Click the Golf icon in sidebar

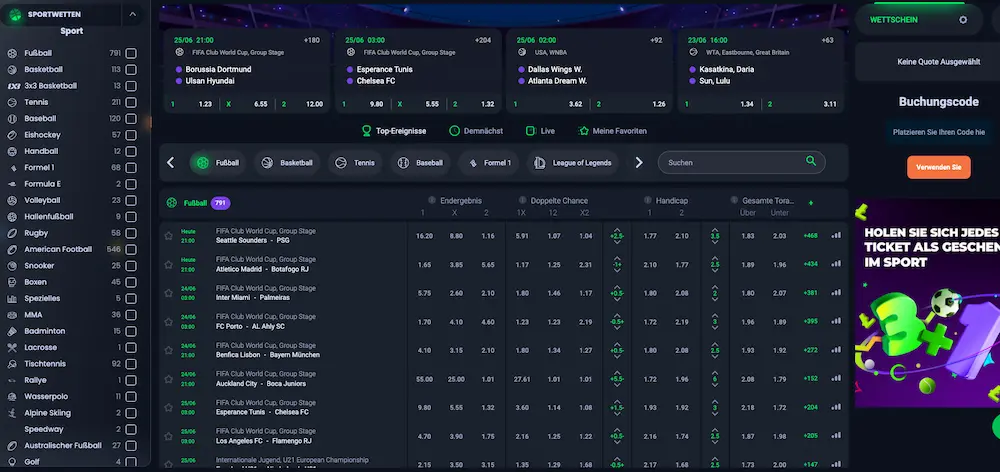[x=12, y=462]
